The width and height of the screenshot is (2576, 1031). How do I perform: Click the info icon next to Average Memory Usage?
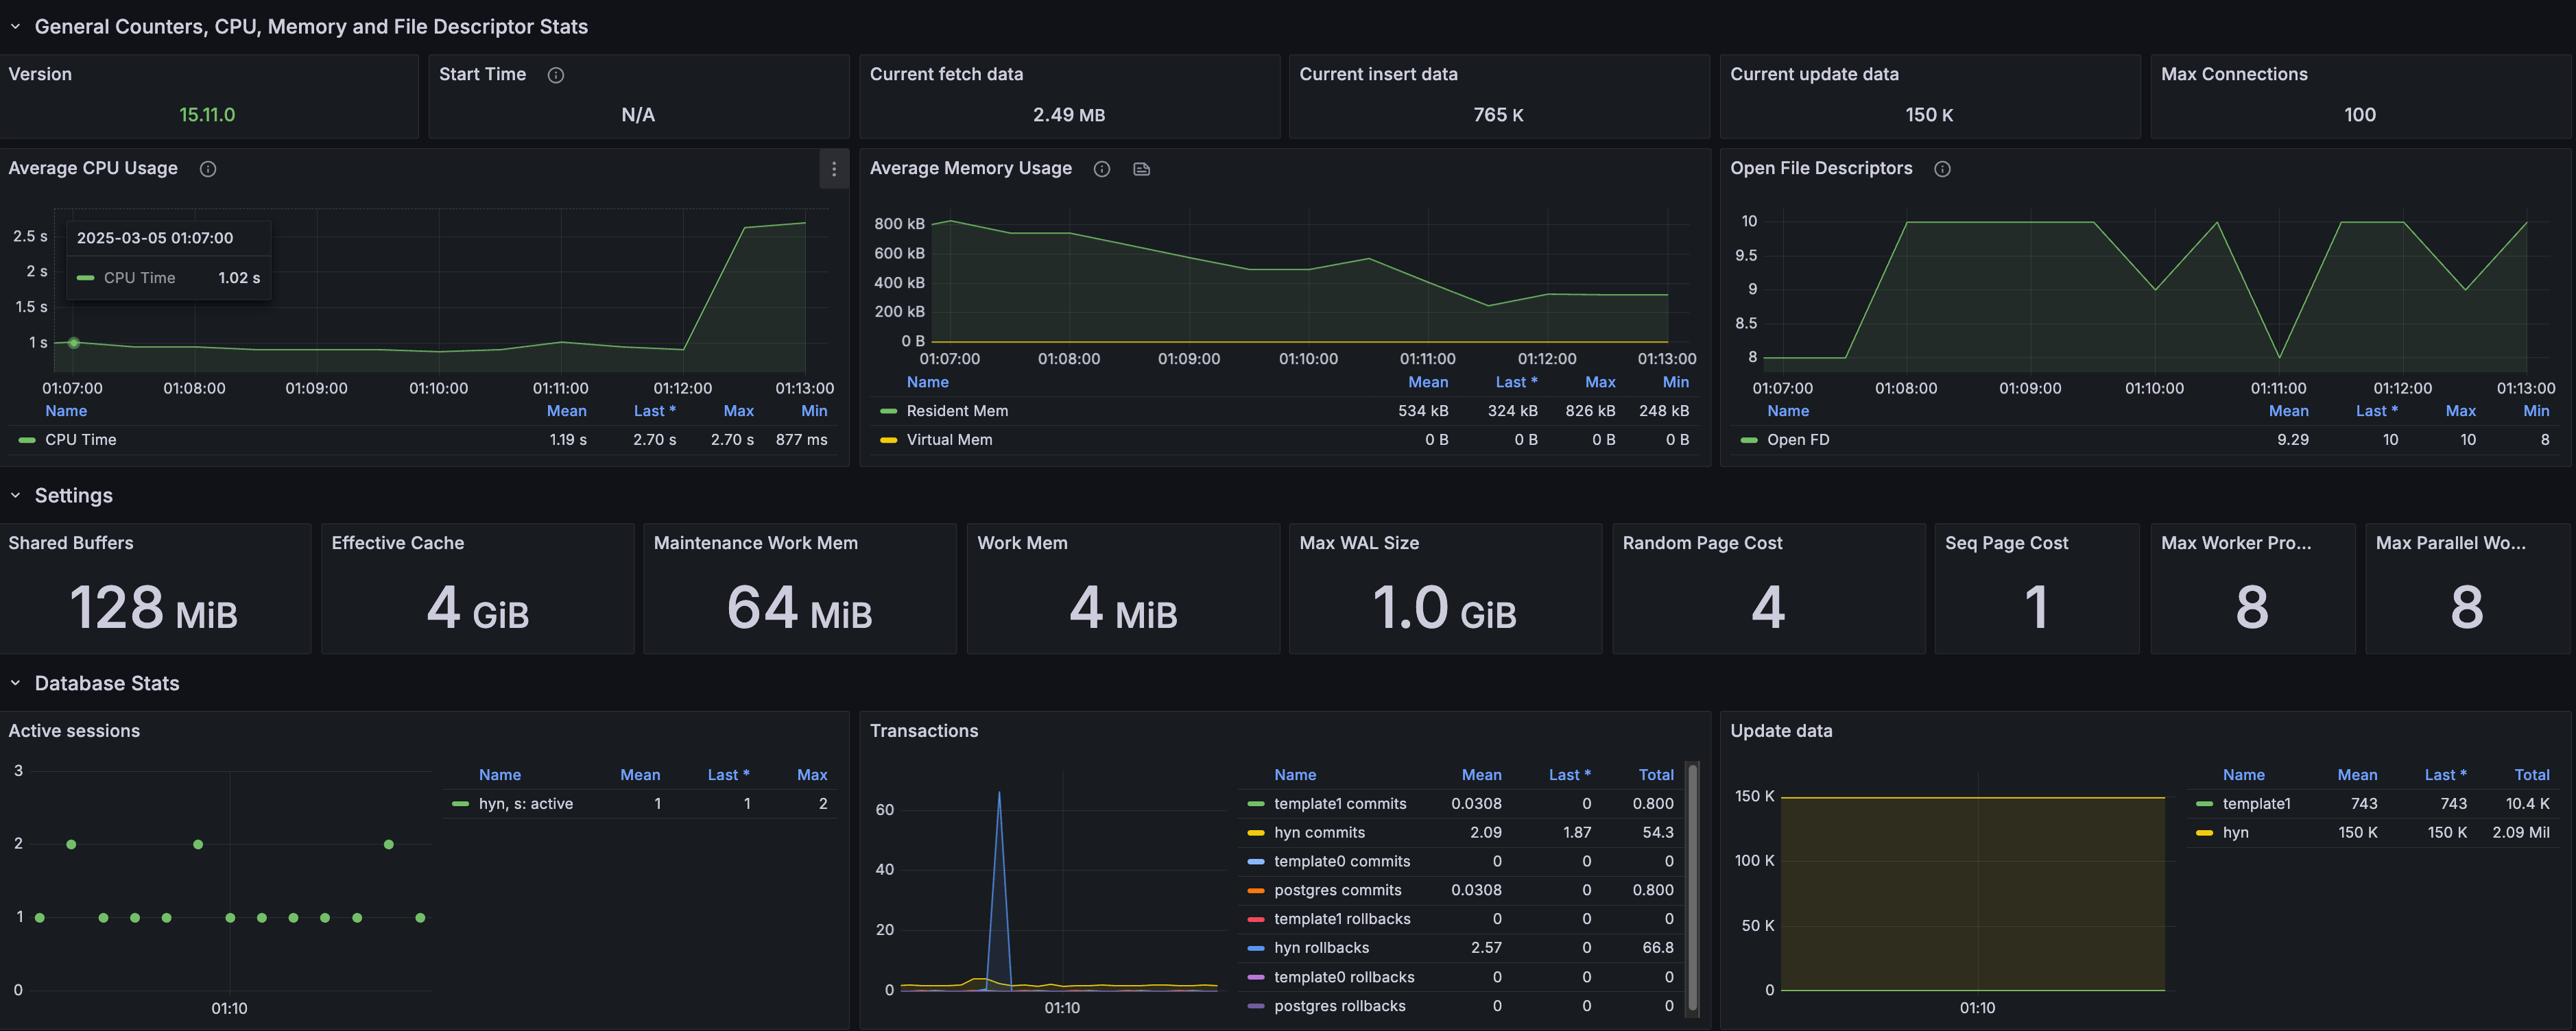pos(1101,169)
